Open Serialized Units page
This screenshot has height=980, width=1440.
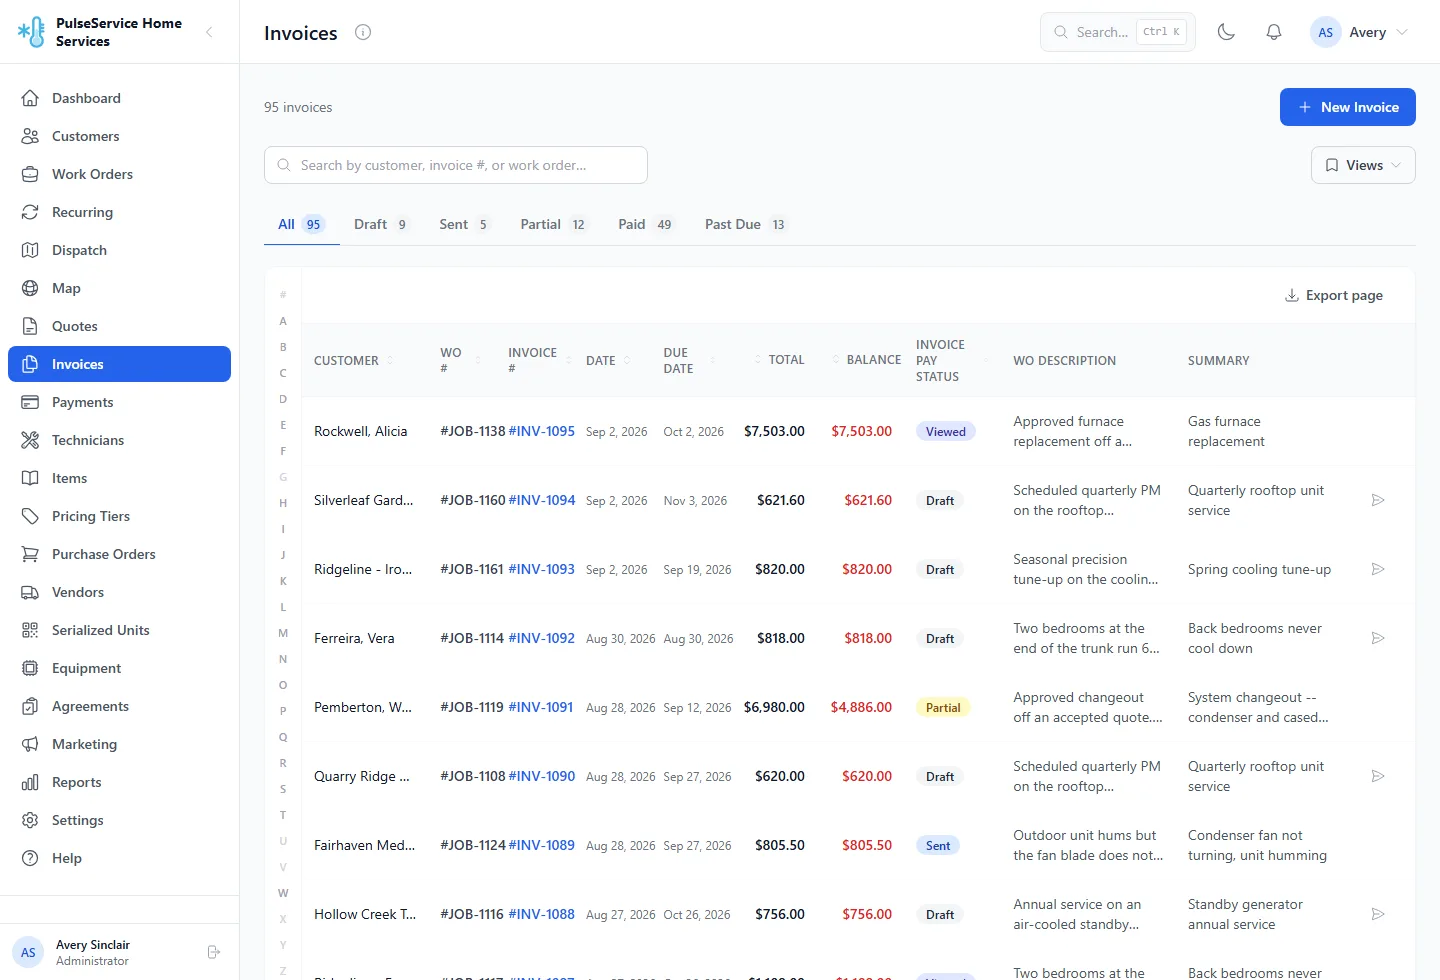(x=119, y=630)
